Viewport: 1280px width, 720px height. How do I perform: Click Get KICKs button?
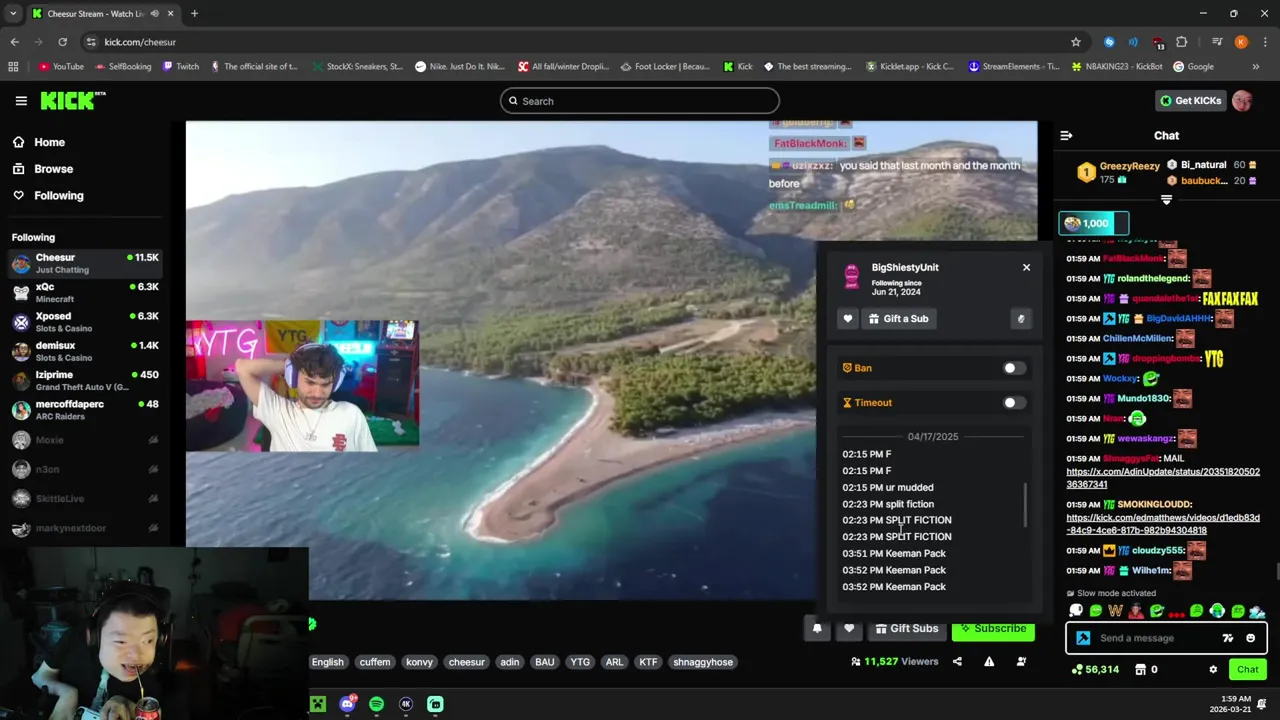[x=1190, y=100]
